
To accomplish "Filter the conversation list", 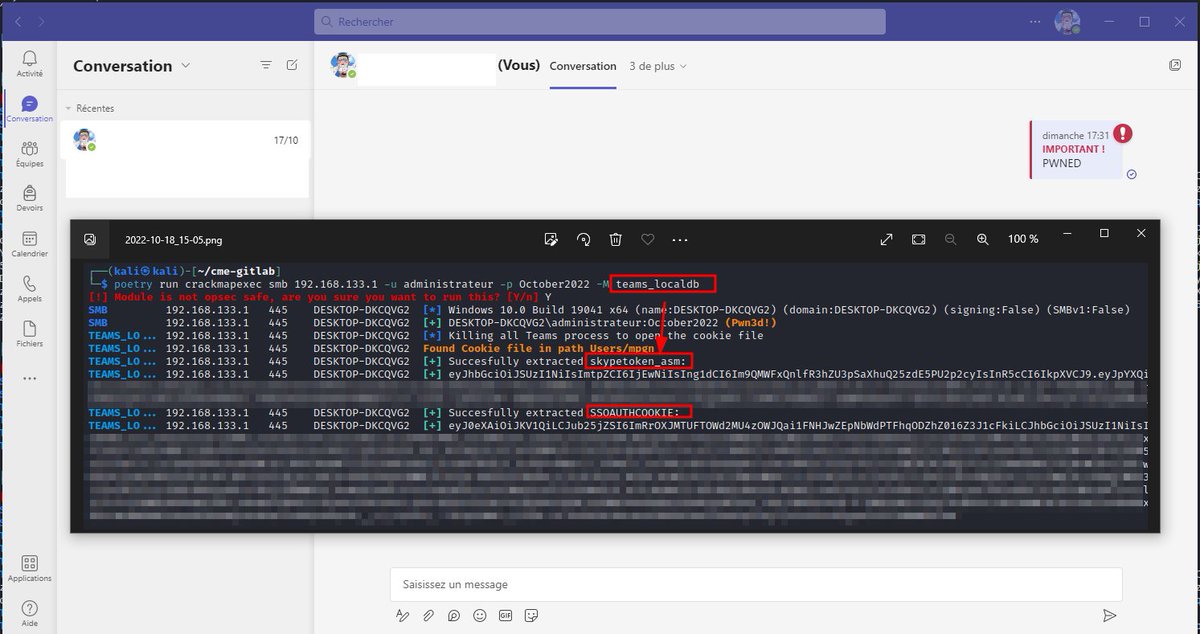I will (266, 65).
